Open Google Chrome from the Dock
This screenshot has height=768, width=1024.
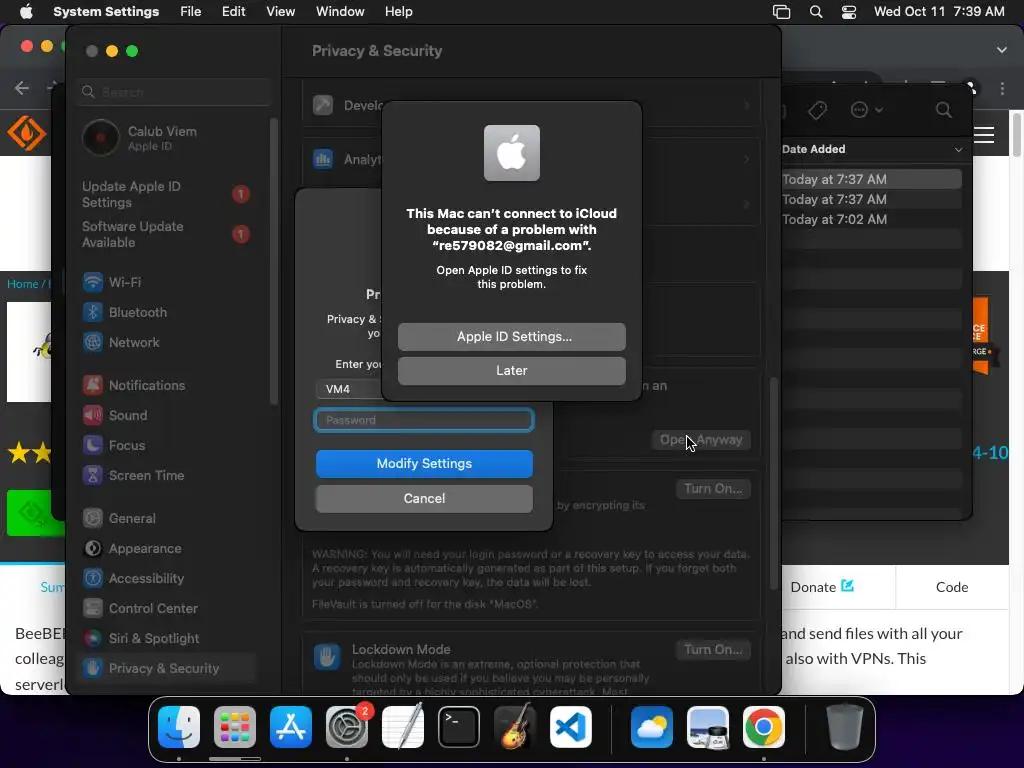(x=763, y=727)
